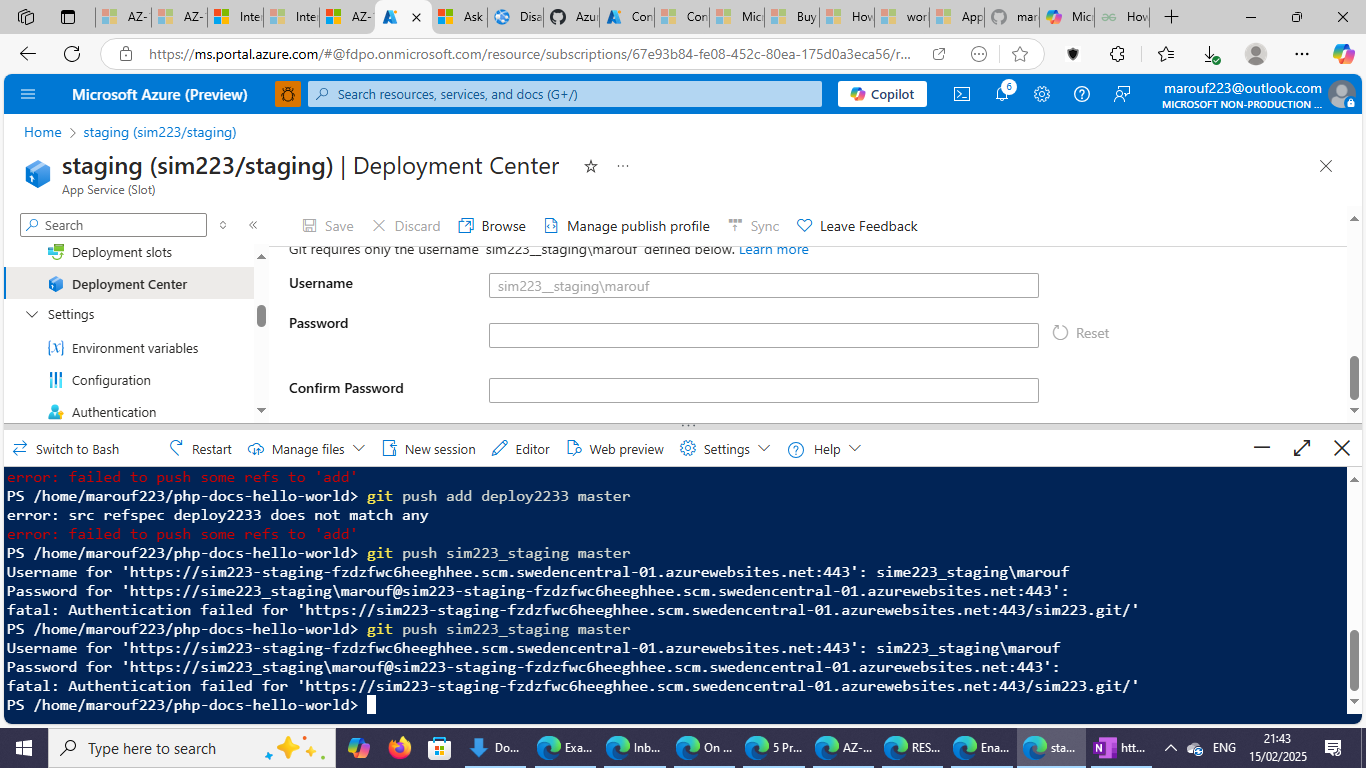The height and width of the screenshot is (768, 1366).
Task: Open Configuration in sidebar
Action: [111, 380]
